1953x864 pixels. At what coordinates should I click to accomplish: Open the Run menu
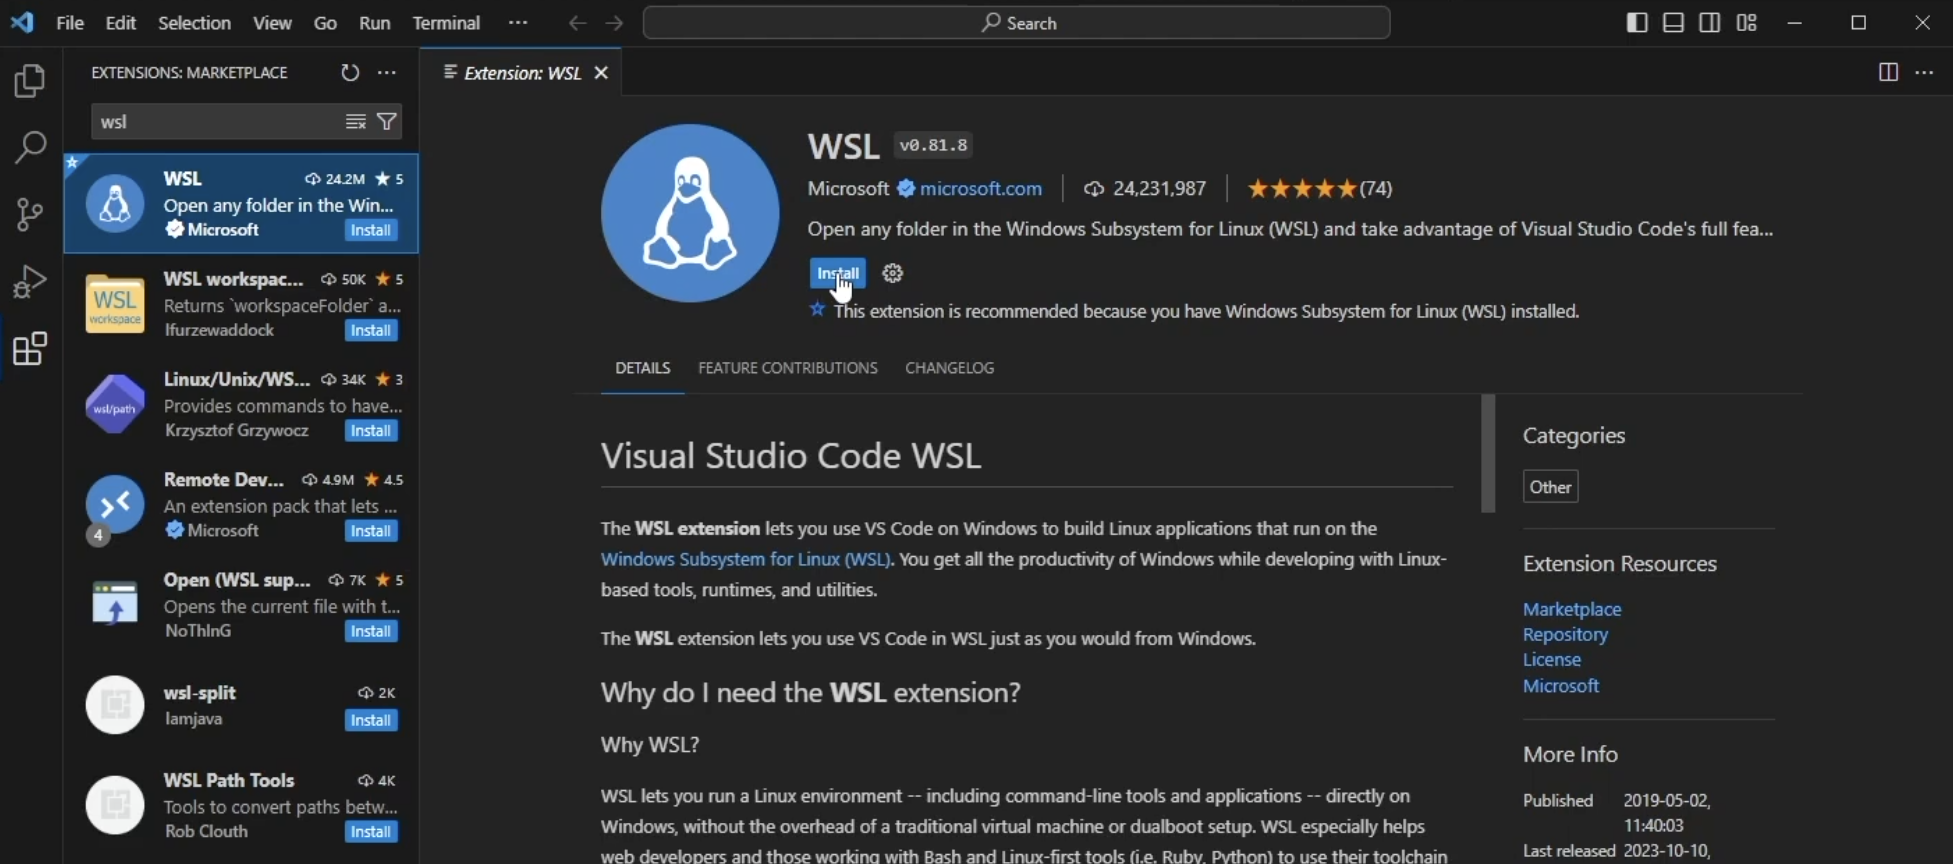point(375,23)
